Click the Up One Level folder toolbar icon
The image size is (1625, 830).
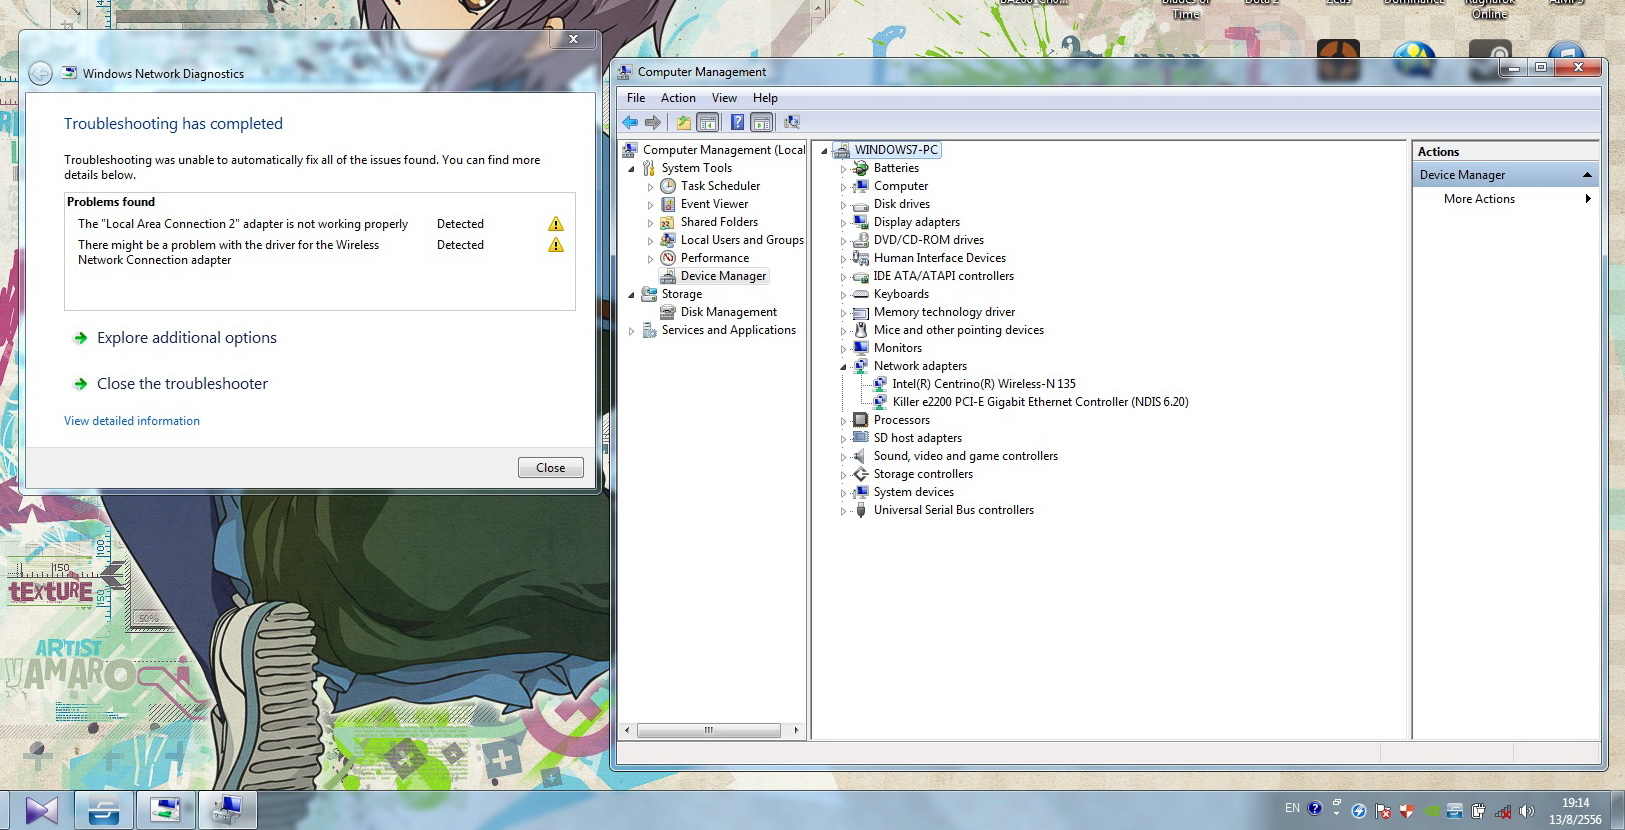click(x=684, y=122)
